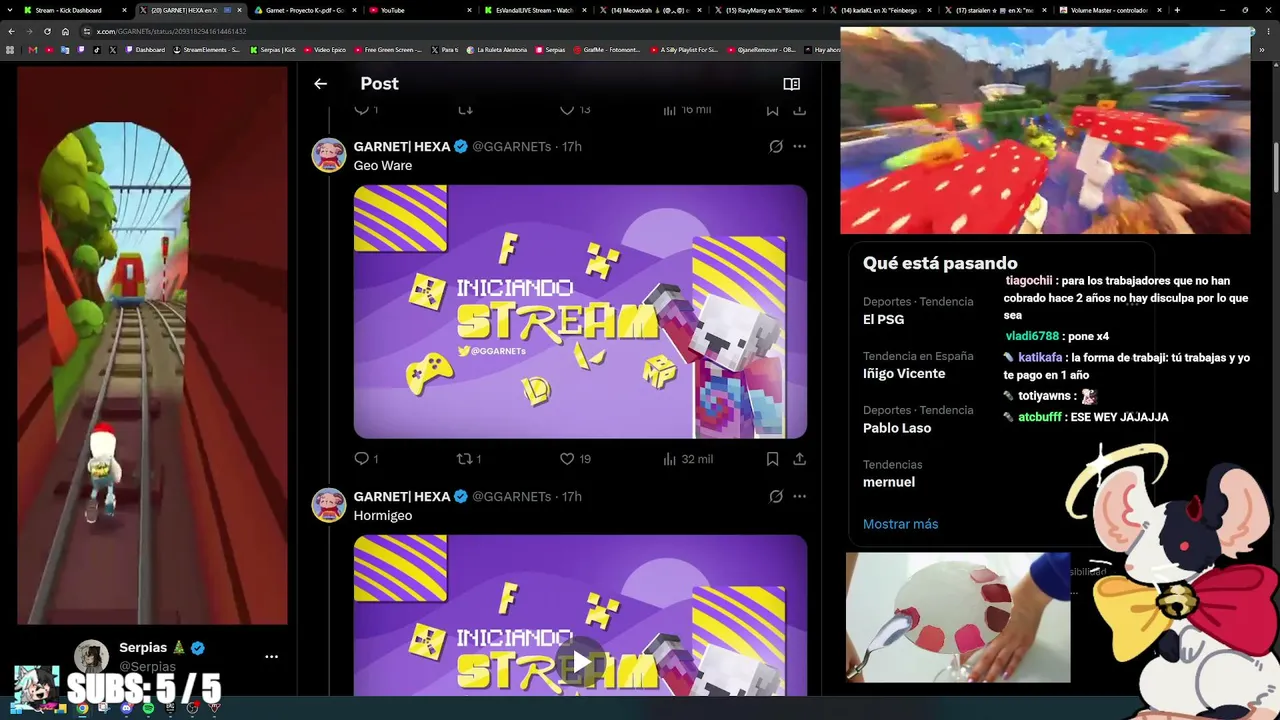Open the Iñigo Vicente trend
The height and width of the screenshot is (720, 1280).
[x=918, y=365]
